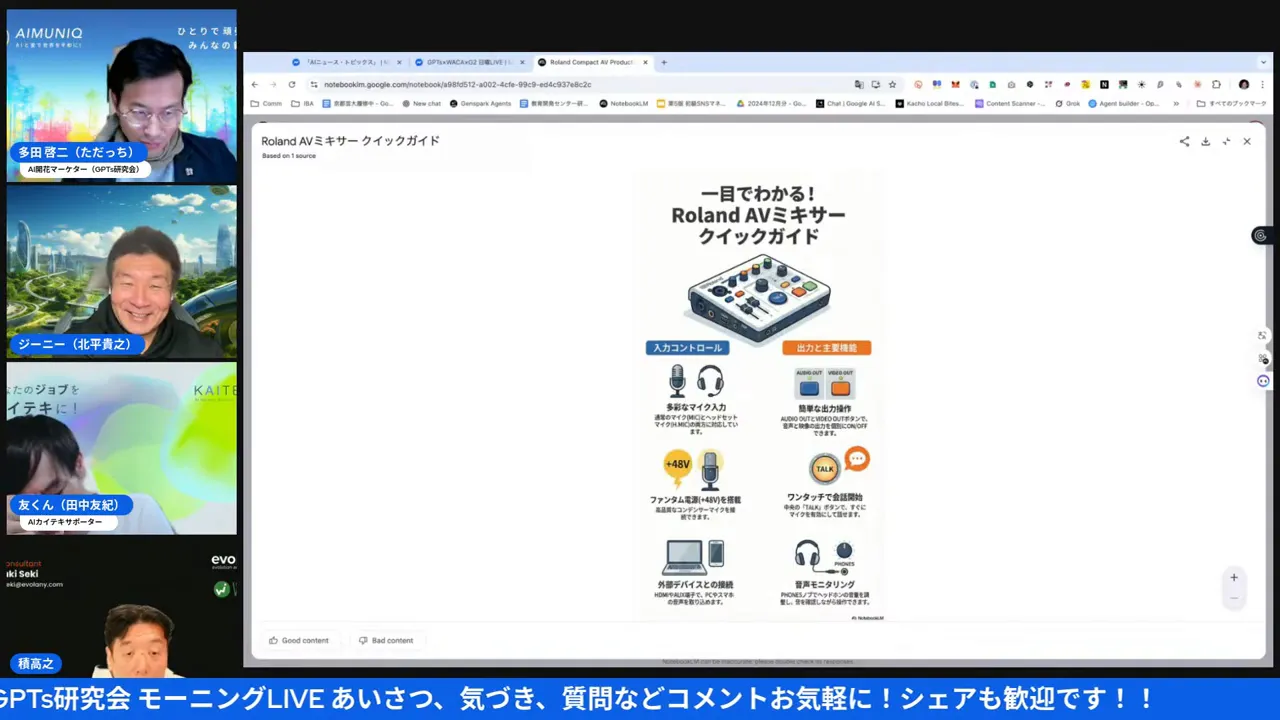Bookmark this page with the star icon
This screenshot has height=720, width=1280.
click(x=893, y=84)
